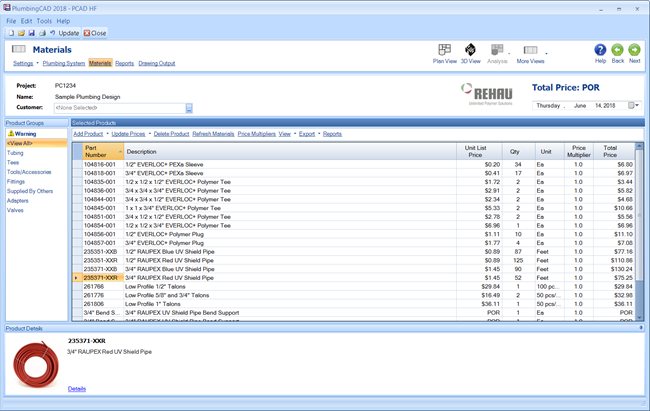Click the Export link
Viewport: 650px width, 411px height.
[x=307, y=134]
